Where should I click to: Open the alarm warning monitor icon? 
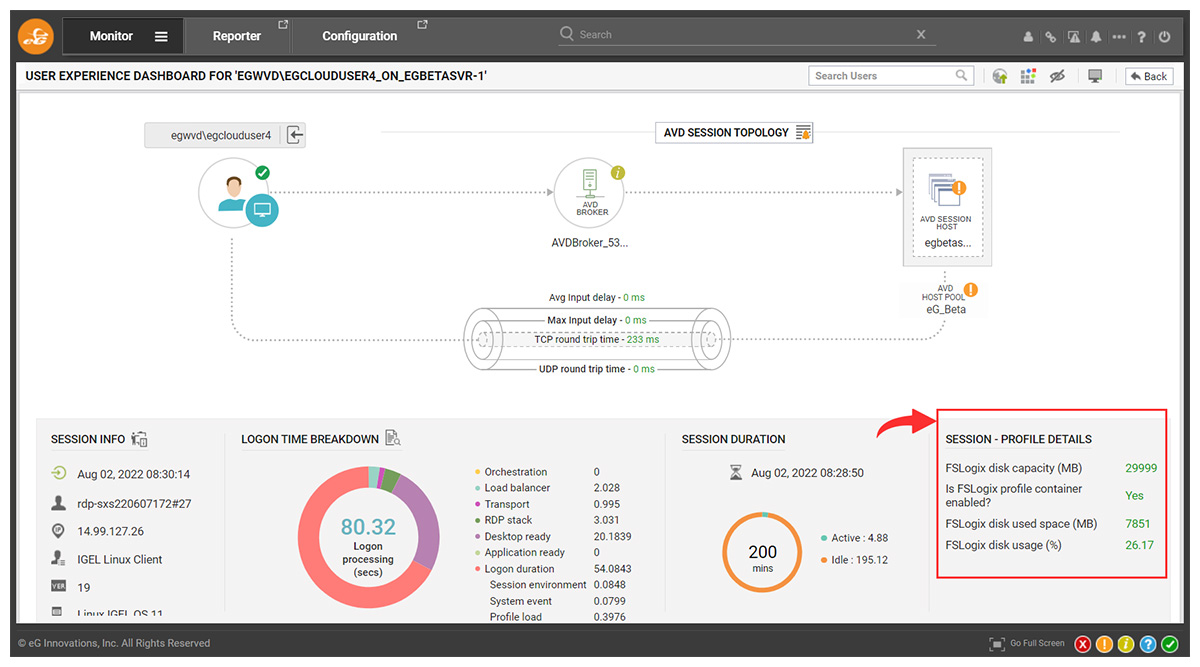point(1074,37)
